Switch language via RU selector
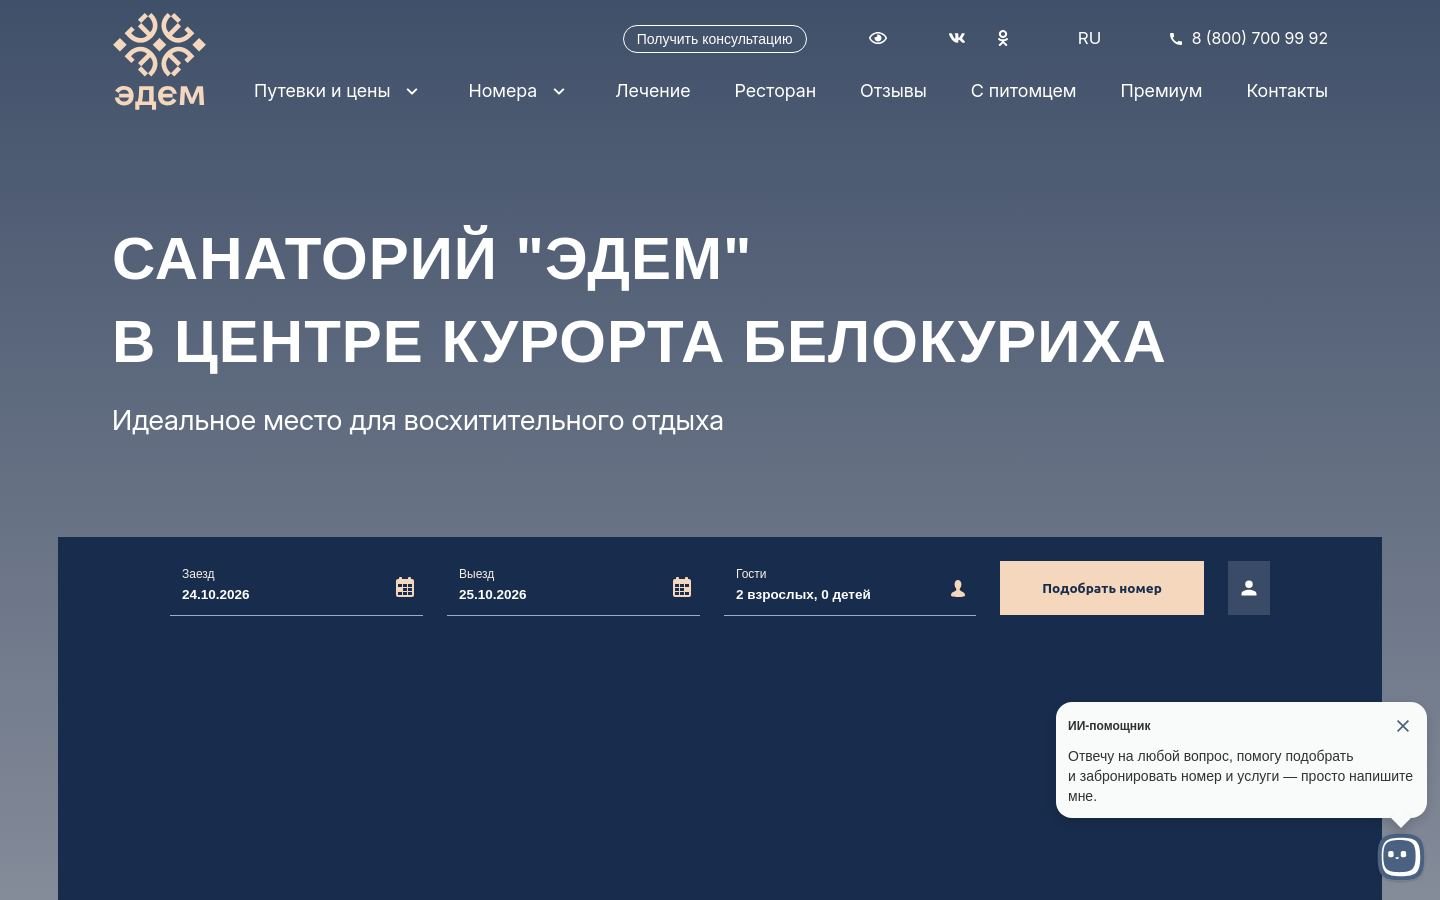This screenshot has height=900, width=1440. 1089,38
